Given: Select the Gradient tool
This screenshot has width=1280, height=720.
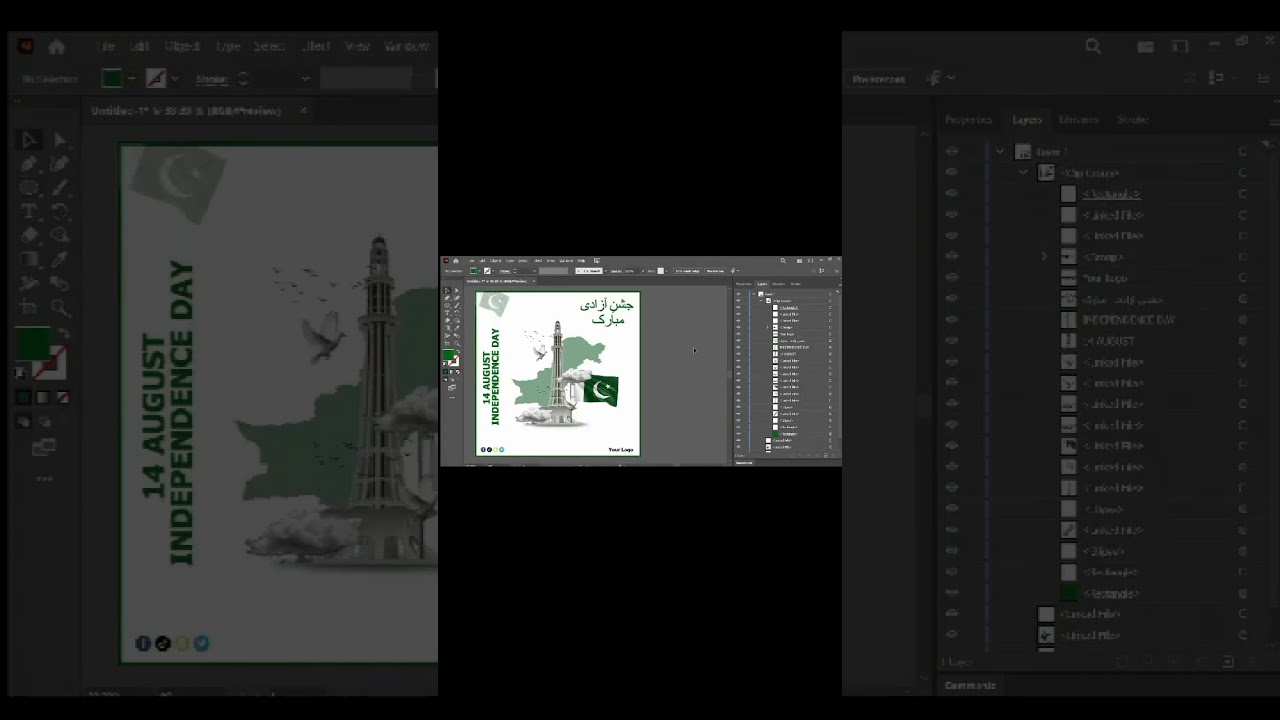Looking at the screenshot, I should (x=29, y=260).
